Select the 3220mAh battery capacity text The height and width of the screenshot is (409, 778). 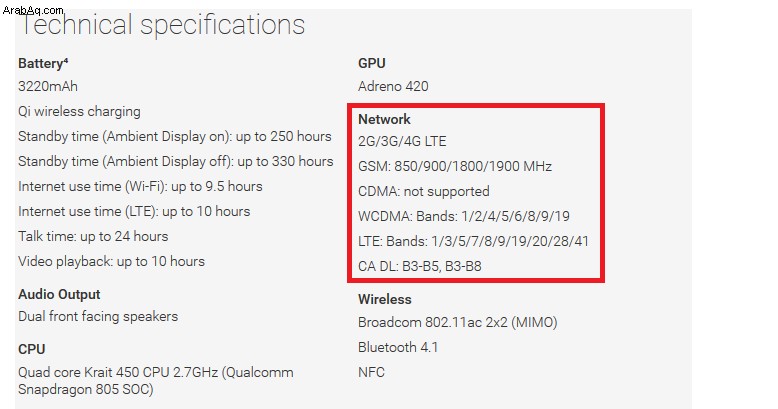pyautogui.click(x=48, y=86)
